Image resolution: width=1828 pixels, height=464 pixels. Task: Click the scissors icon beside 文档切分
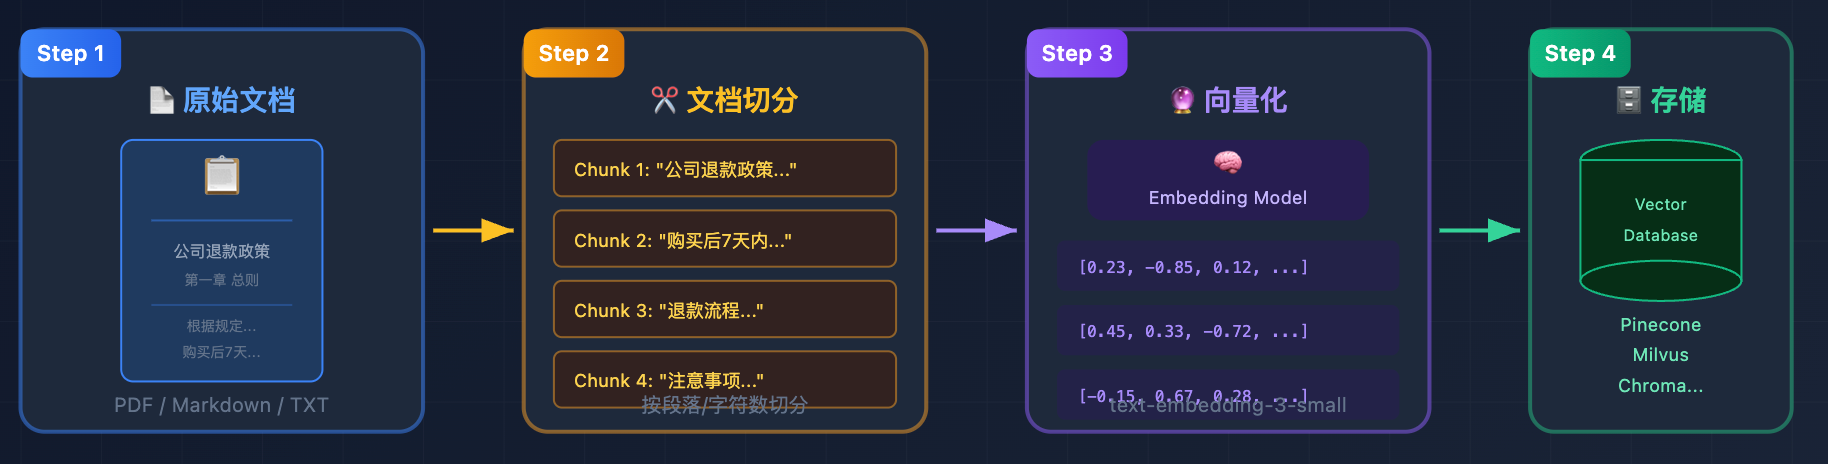[665, 100]
